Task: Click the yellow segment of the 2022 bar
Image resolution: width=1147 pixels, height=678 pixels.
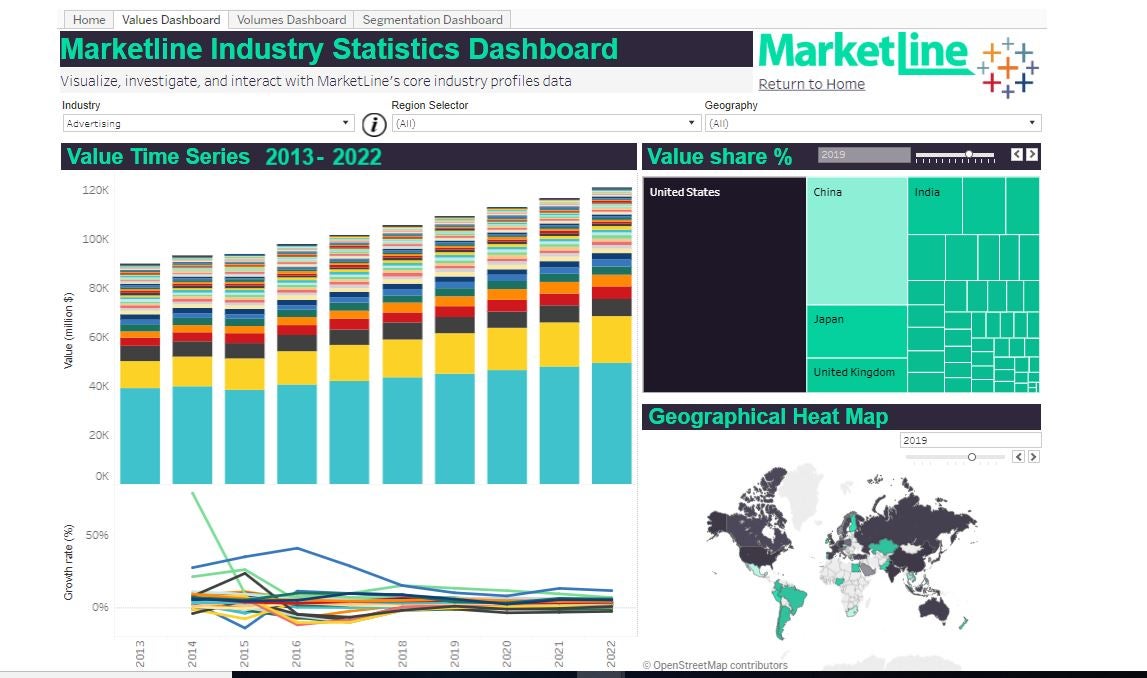Action: click(612, 339)
